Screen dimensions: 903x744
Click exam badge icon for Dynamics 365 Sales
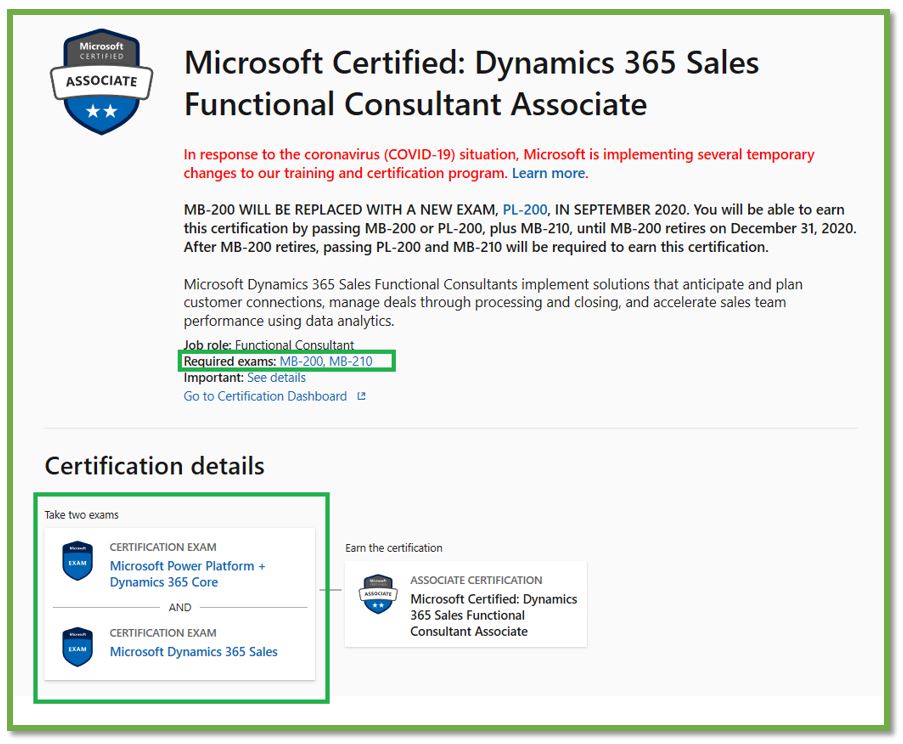pos(78,647)
